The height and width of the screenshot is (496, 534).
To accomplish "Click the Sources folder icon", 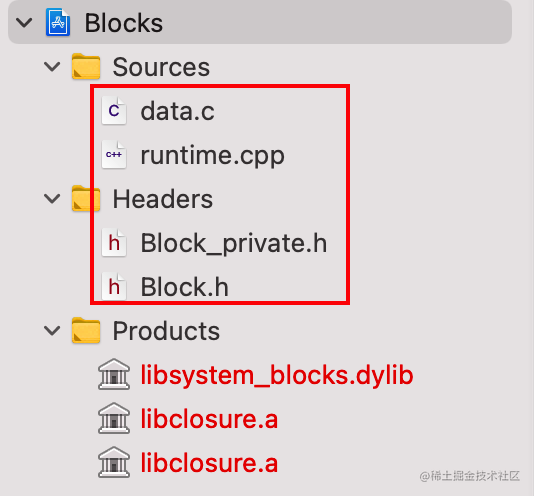I will (86, 66).
